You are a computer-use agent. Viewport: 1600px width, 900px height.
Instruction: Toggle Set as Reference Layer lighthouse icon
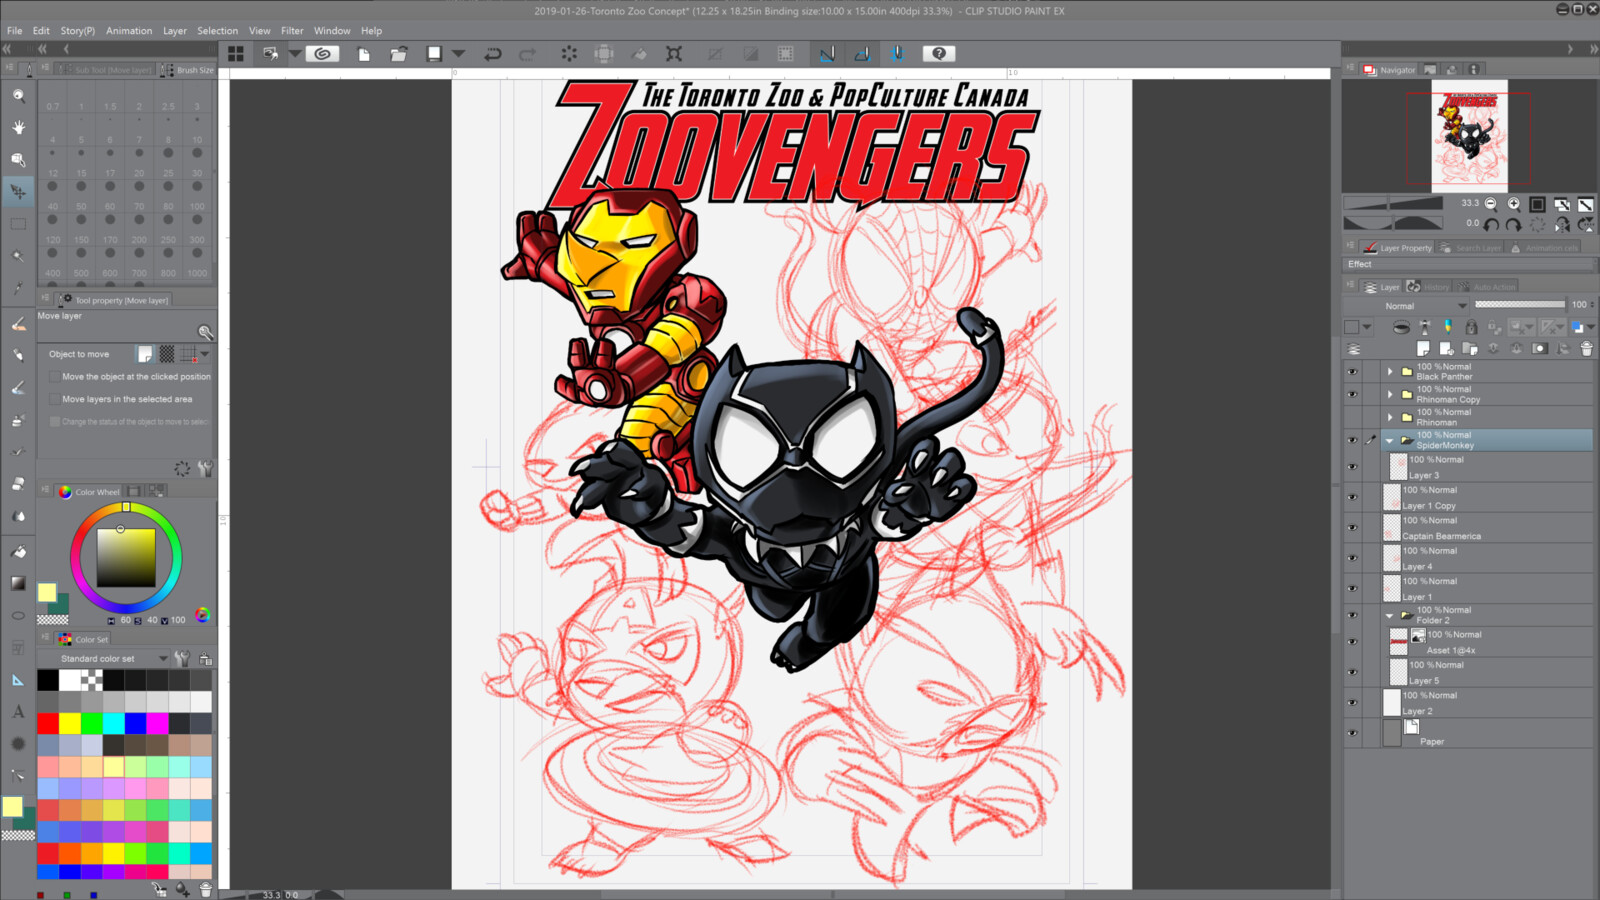(1425, 327)
